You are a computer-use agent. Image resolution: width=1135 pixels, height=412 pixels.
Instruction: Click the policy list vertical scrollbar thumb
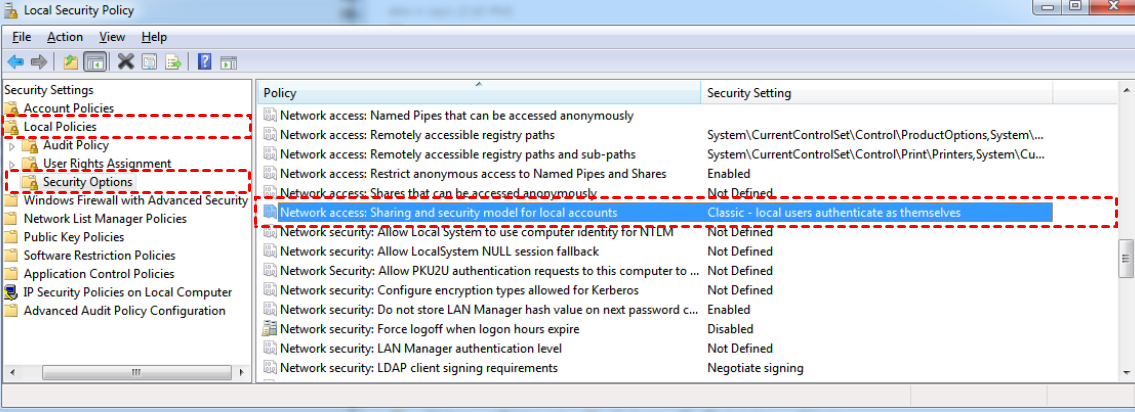[x=1125, y=263]
